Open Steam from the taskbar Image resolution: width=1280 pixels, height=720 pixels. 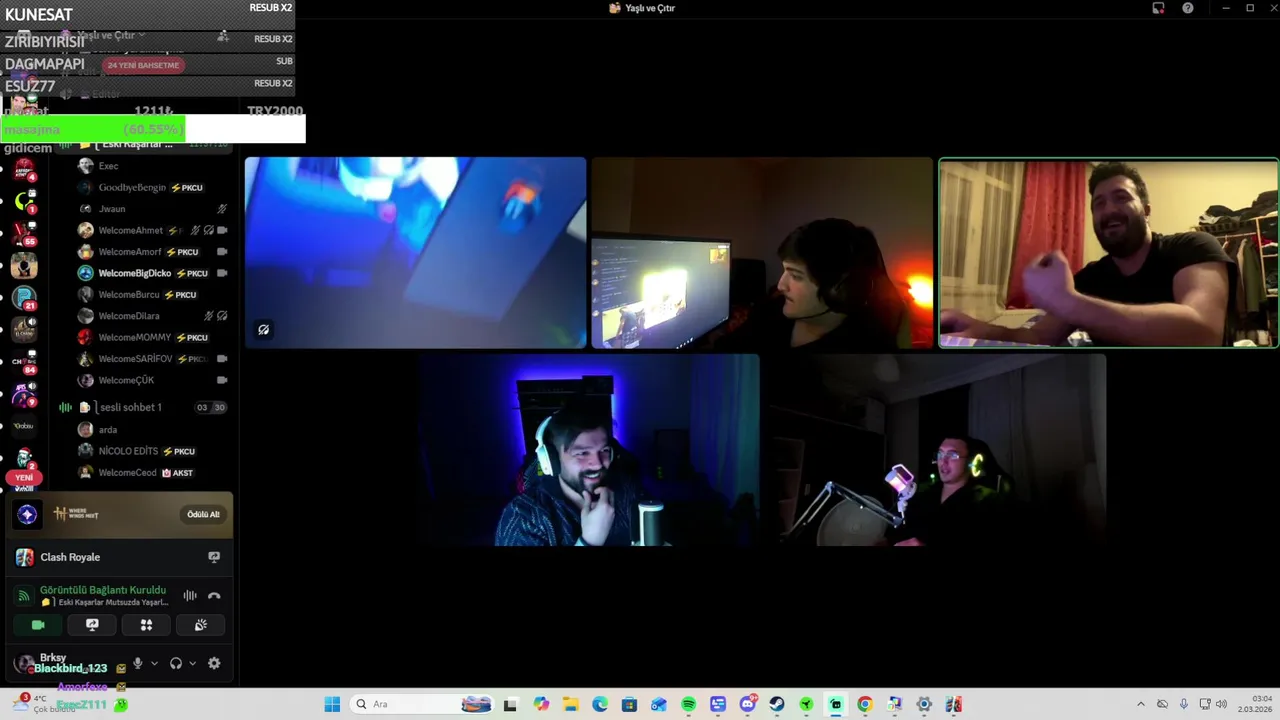(777, 704)
